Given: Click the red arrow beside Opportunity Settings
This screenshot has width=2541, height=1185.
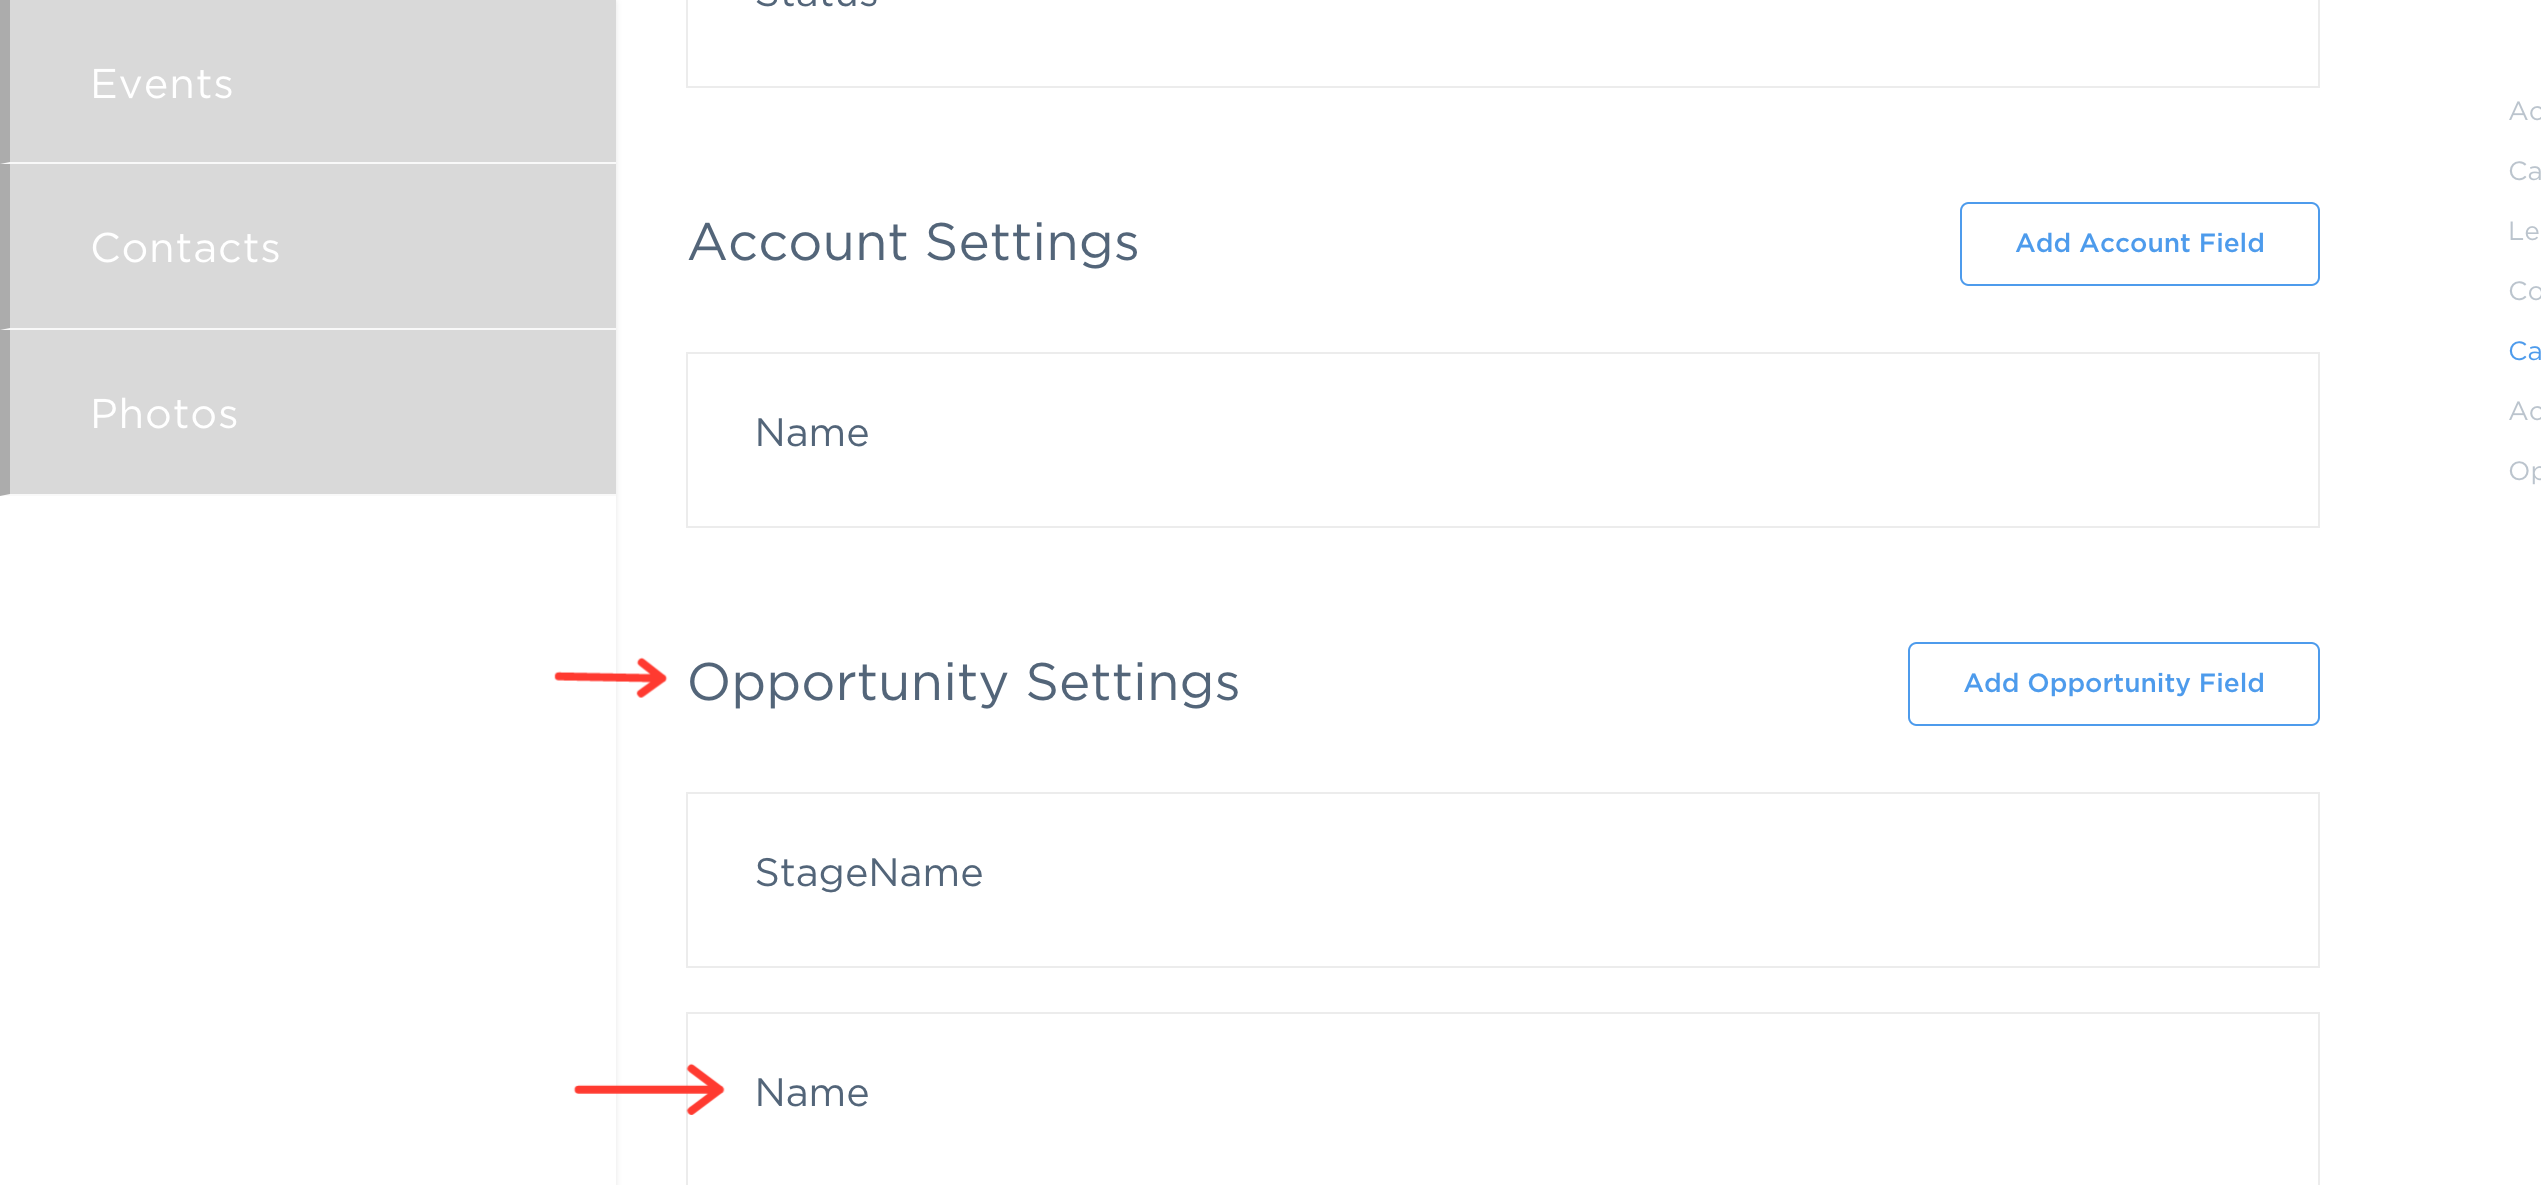Looking at the screenshot, I should click(610, 677).
